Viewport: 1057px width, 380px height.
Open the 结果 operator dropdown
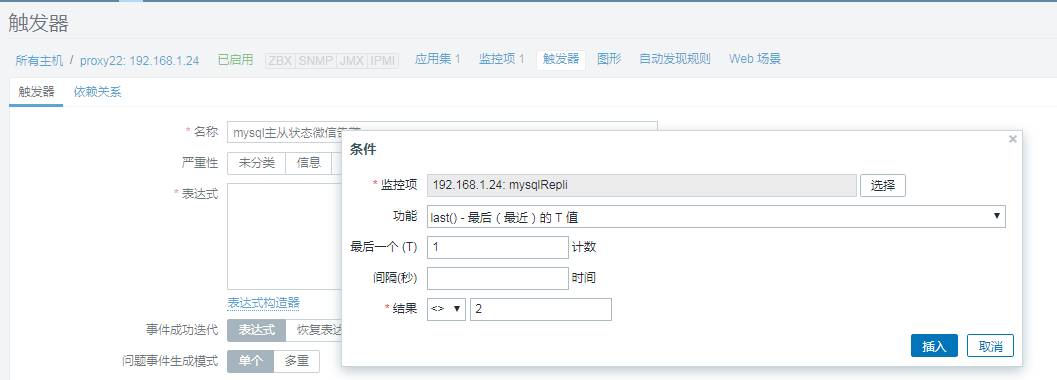[446, 309]
